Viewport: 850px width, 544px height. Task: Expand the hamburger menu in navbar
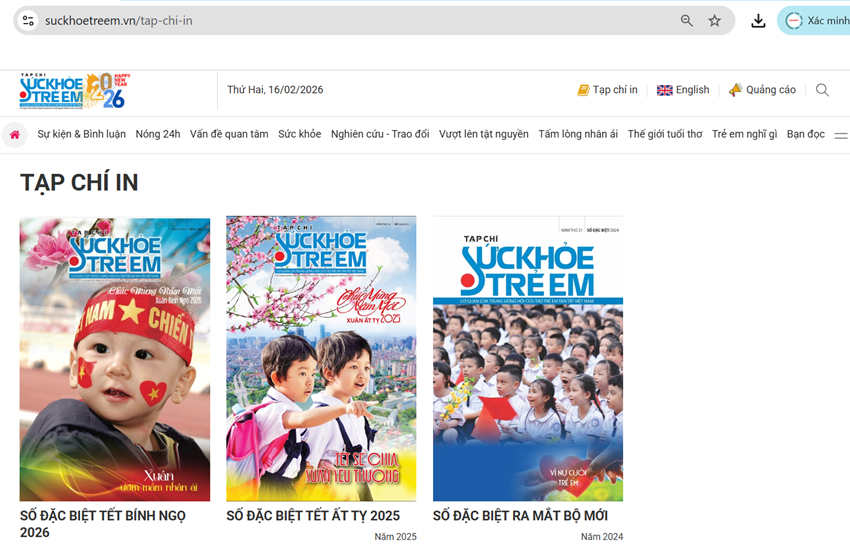pos(840,135)
